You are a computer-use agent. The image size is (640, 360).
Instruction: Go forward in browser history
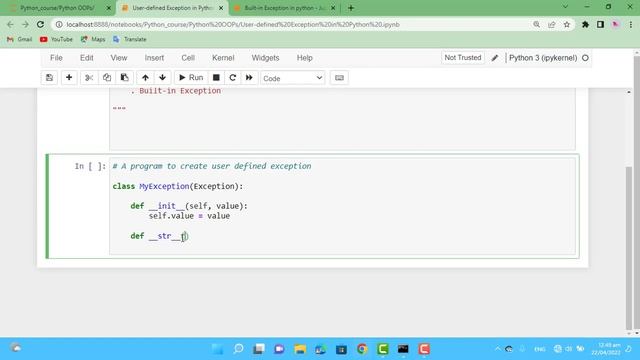(x=25, y=24)
